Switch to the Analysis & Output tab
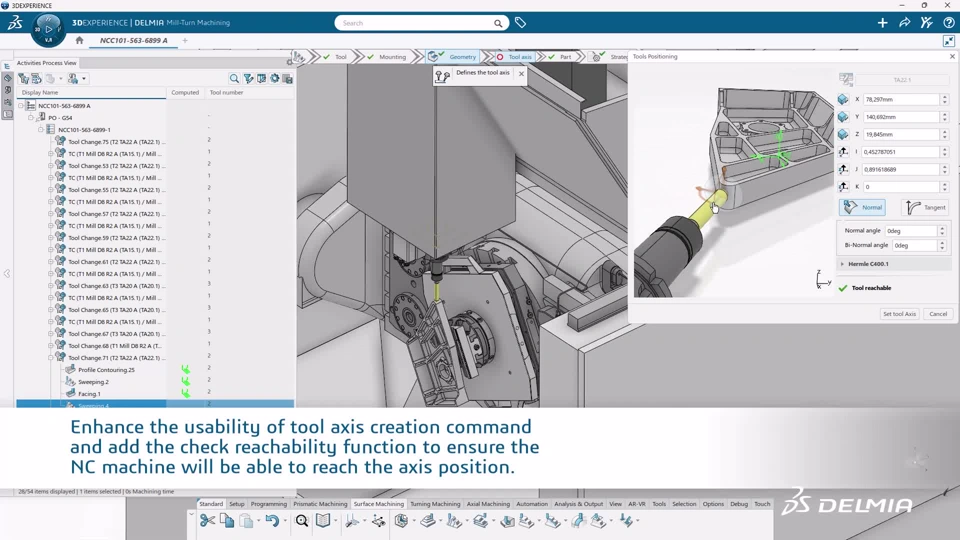 pos(579,504)
